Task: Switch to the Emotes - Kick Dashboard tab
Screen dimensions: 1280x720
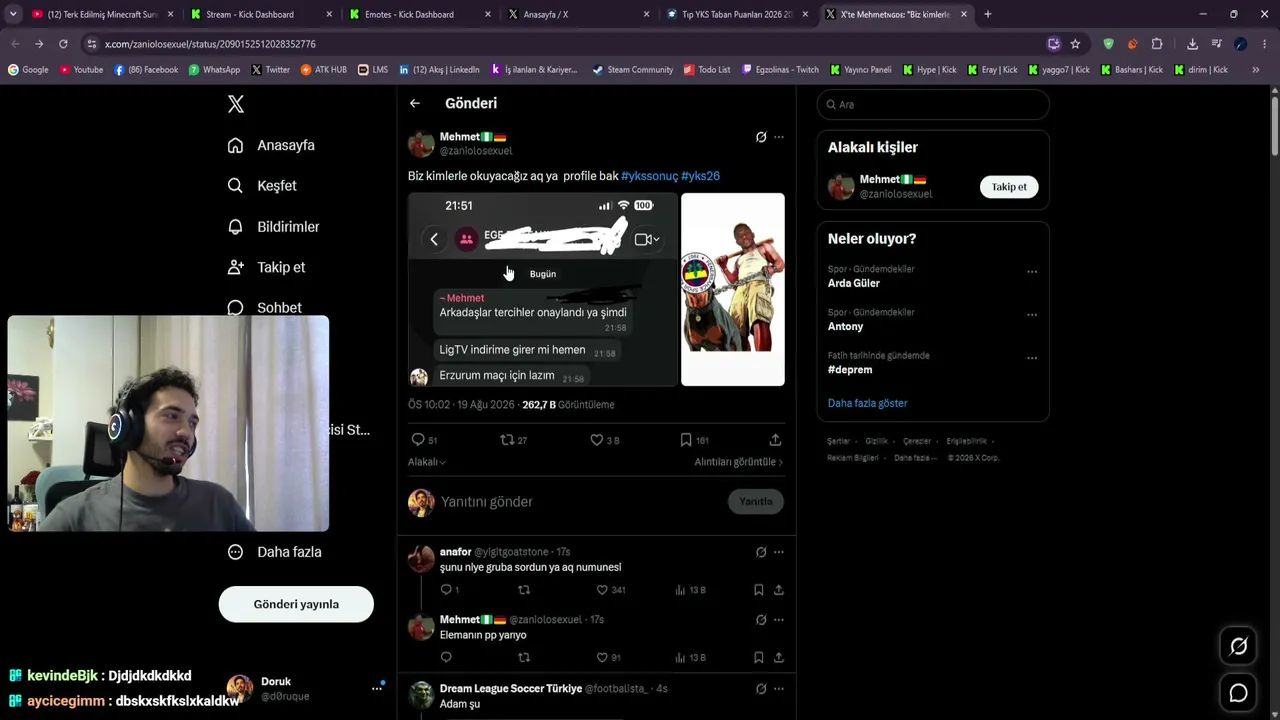Action: (419, 14)
